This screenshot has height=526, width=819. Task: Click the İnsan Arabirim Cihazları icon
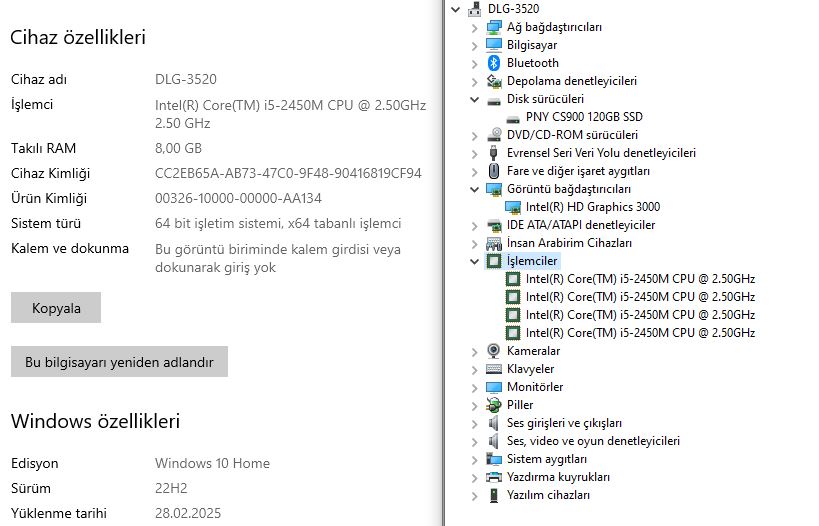point(494,243)
